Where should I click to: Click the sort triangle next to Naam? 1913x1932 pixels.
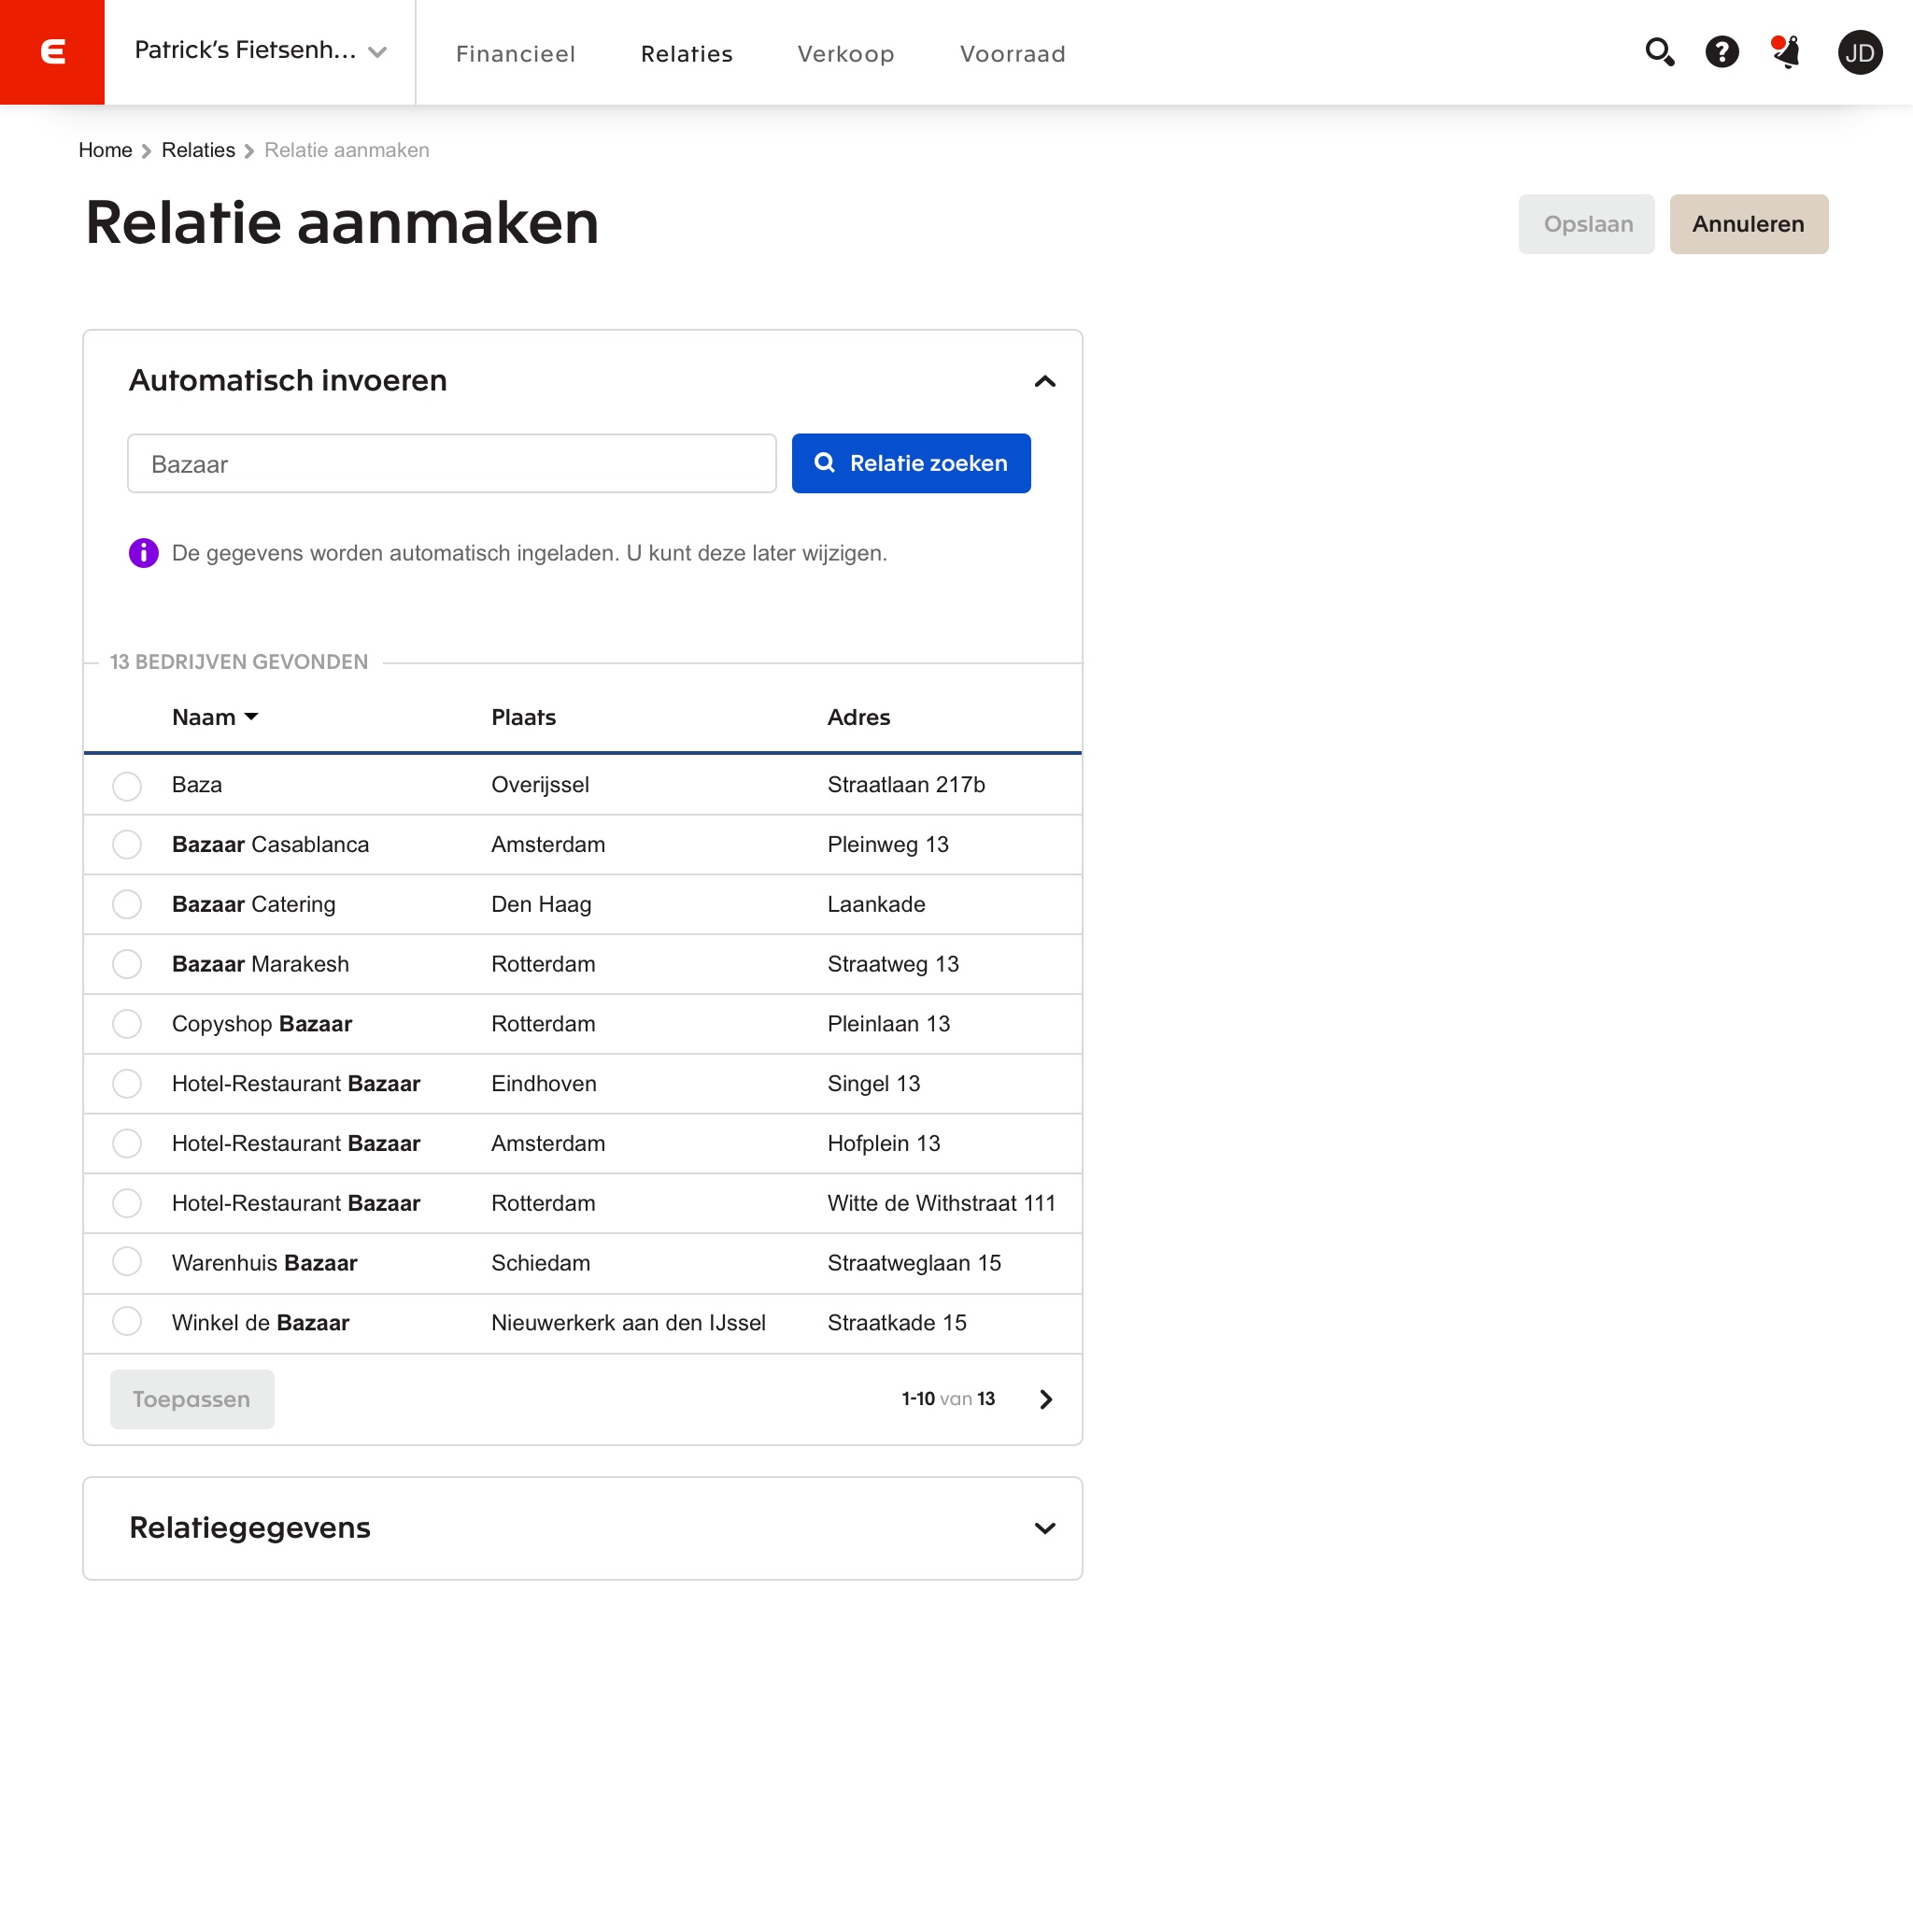(252, 717)
